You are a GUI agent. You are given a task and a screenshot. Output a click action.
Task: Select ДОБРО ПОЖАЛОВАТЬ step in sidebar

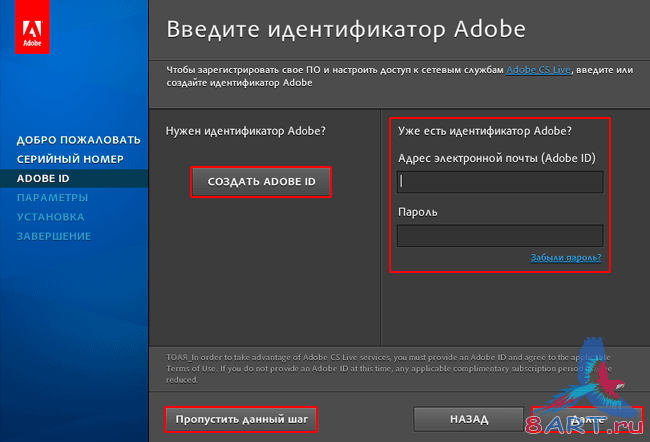(x=78, y=140)
